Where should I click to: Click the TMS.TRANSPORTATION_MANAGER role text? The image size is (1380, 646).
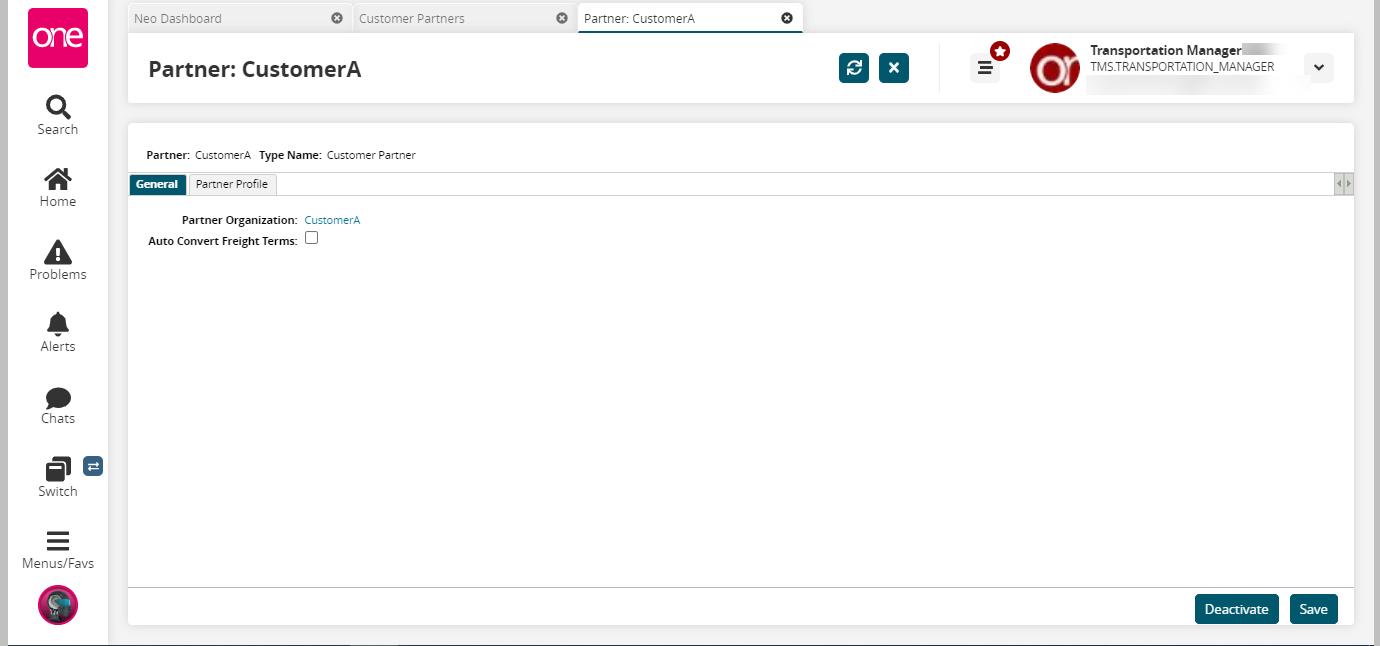[1182, 67]
